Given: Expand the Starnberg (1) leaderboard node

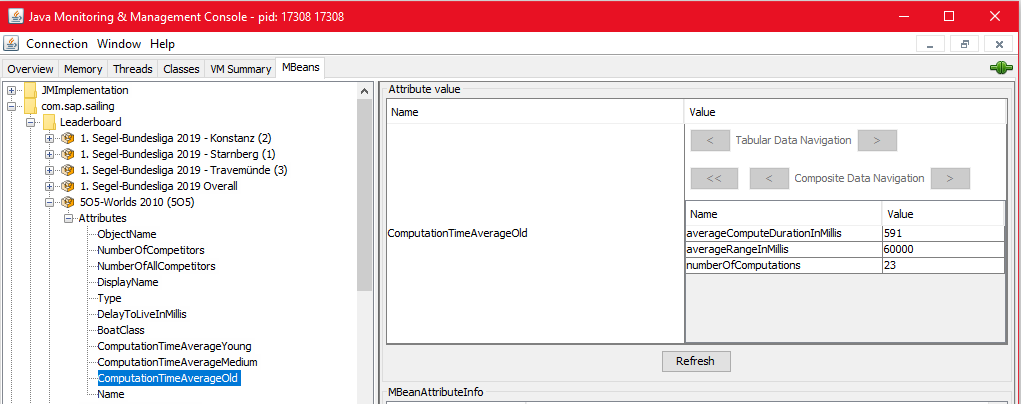Looking at the screenshot, I should 49,154.
